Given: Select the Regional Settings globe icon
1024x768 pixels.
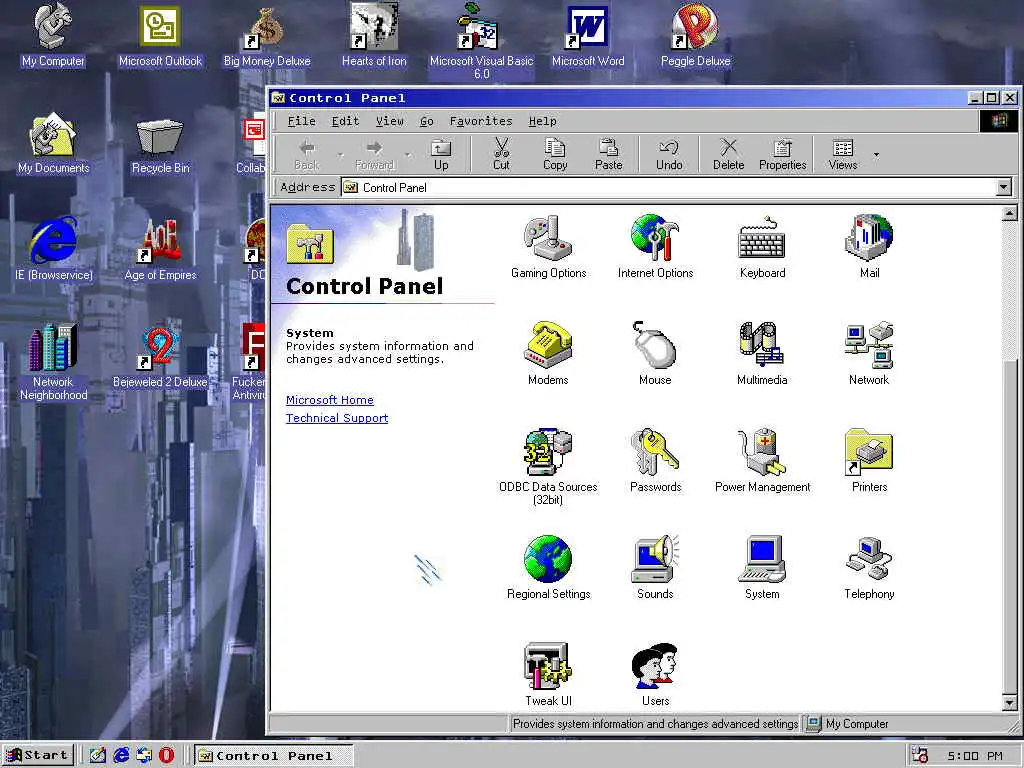Looking at the screenshot, I should click(x=548, y=568).
